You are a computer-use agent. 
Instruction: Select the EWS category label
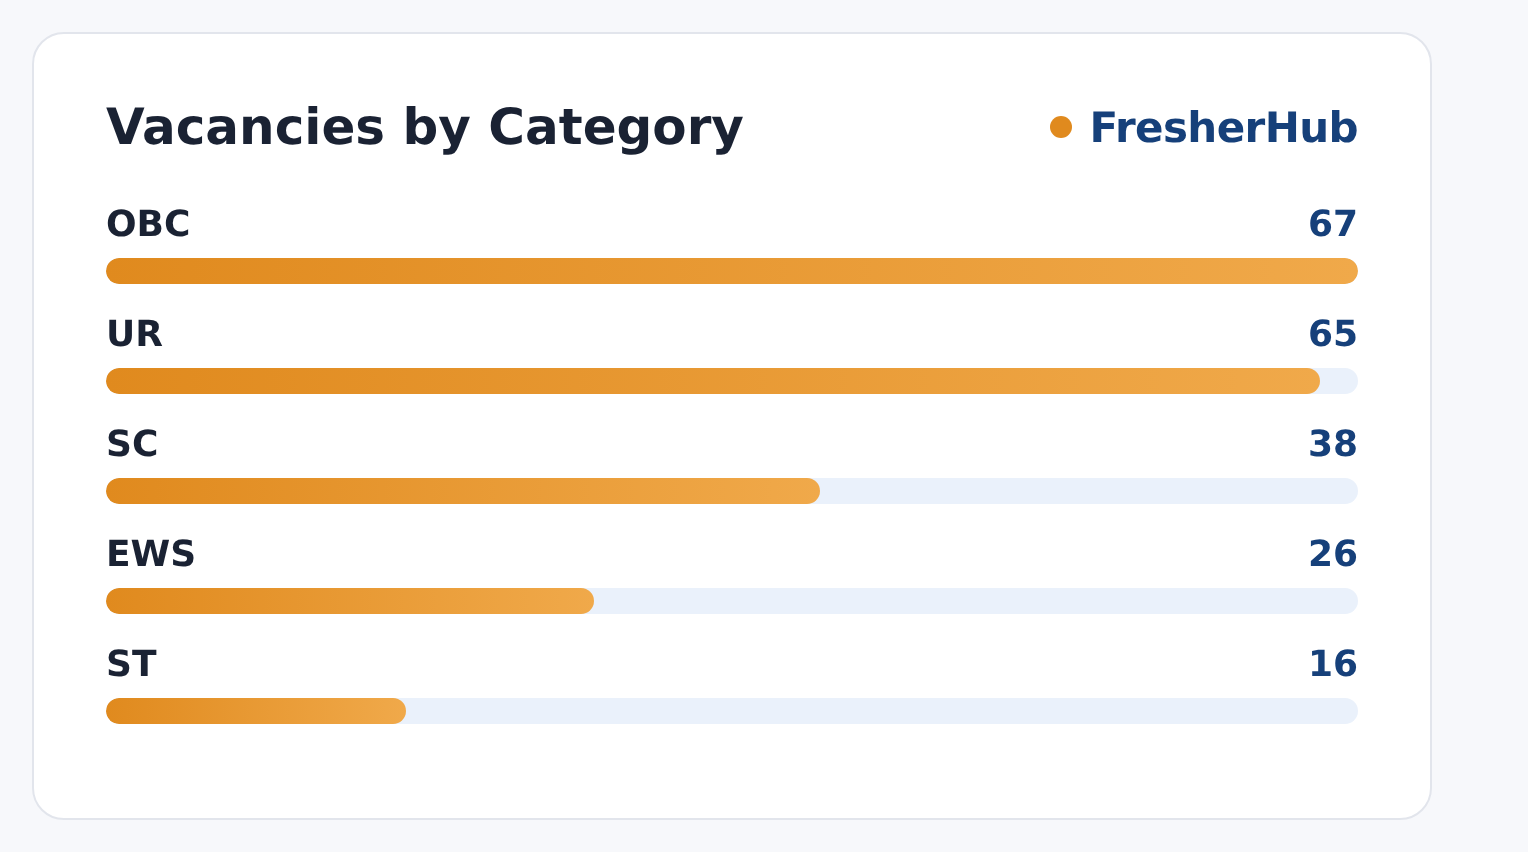151,554
